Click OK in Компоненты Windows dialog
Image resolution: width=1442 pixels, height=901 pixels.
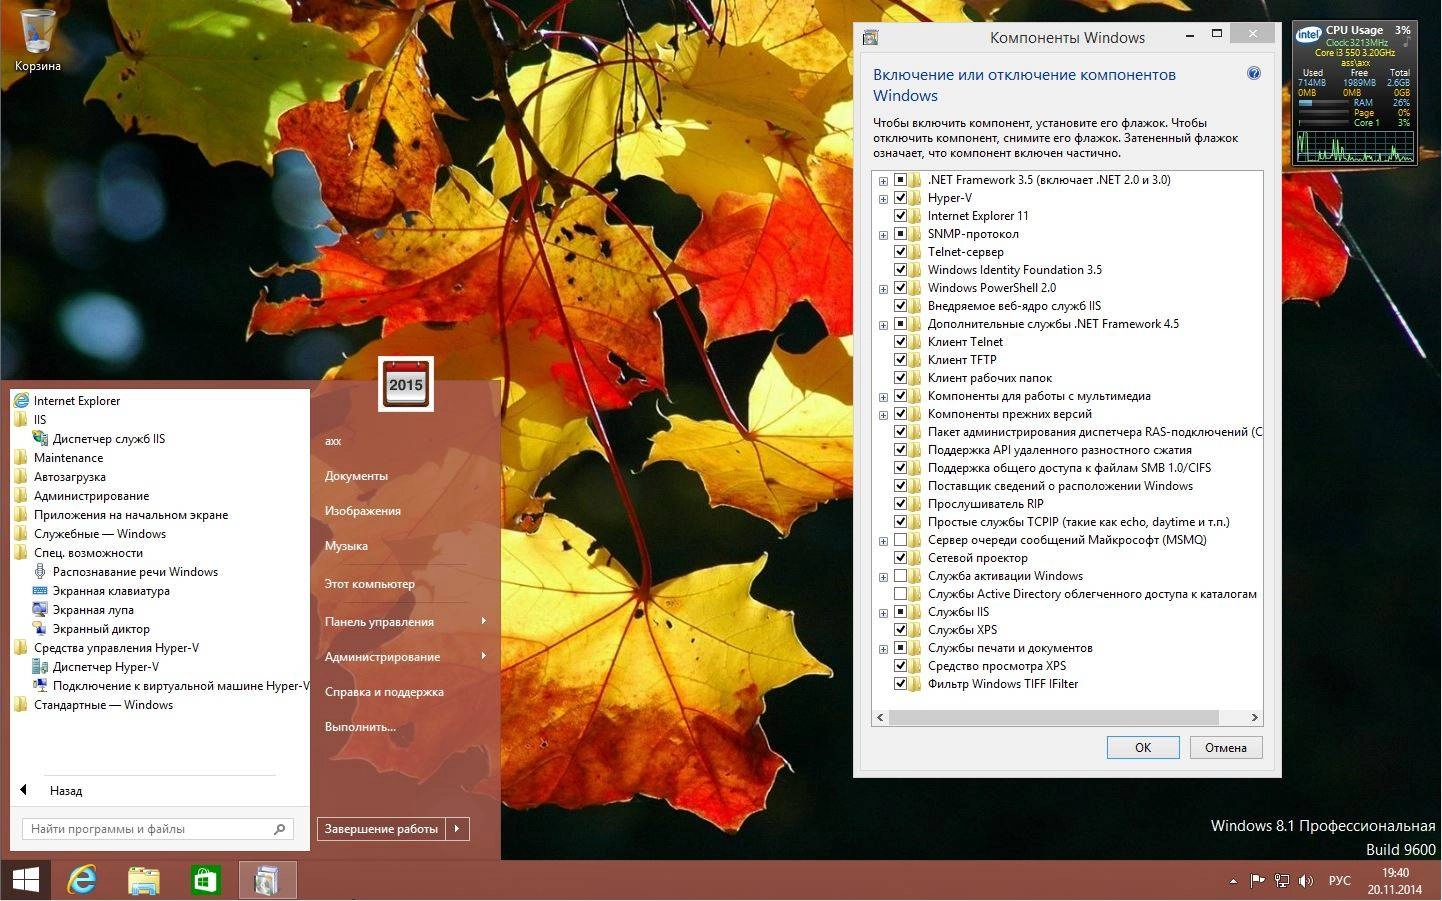click(x=1143, y=748)
